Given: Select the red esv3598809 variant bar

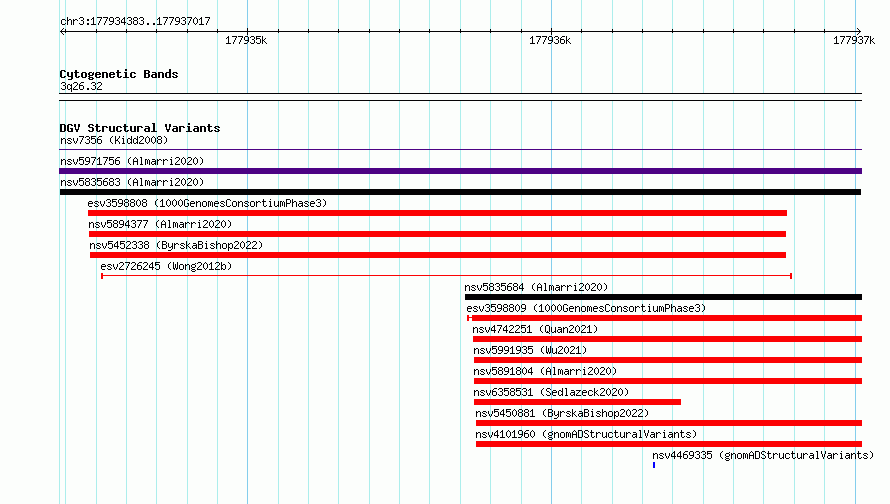Looking at the screenshot, I should (664, 318).
